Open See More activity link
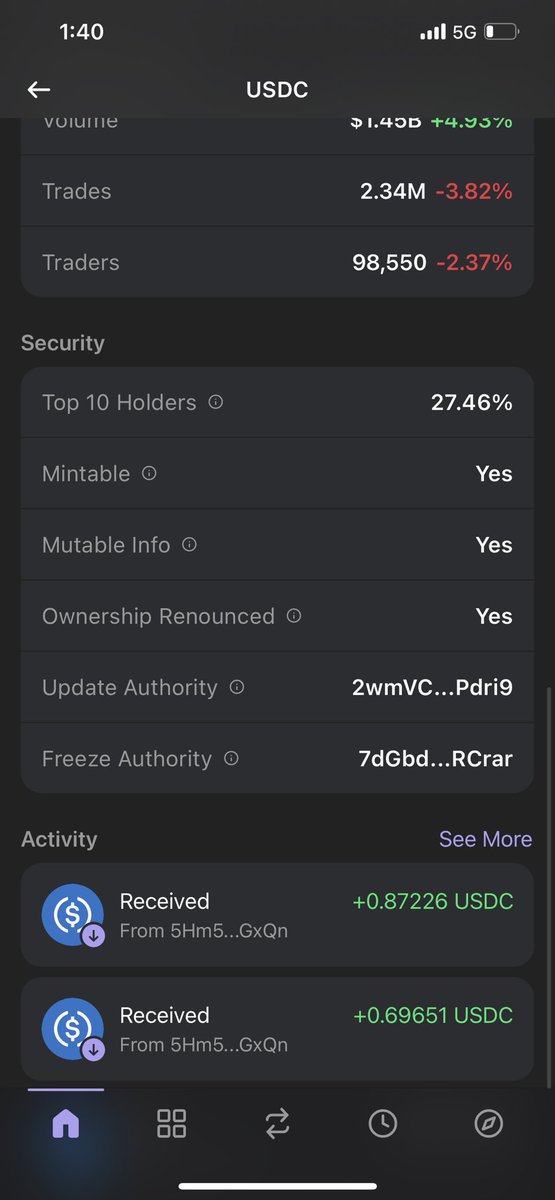Viewport: 555px width, 1200px height. pos(486,839)
